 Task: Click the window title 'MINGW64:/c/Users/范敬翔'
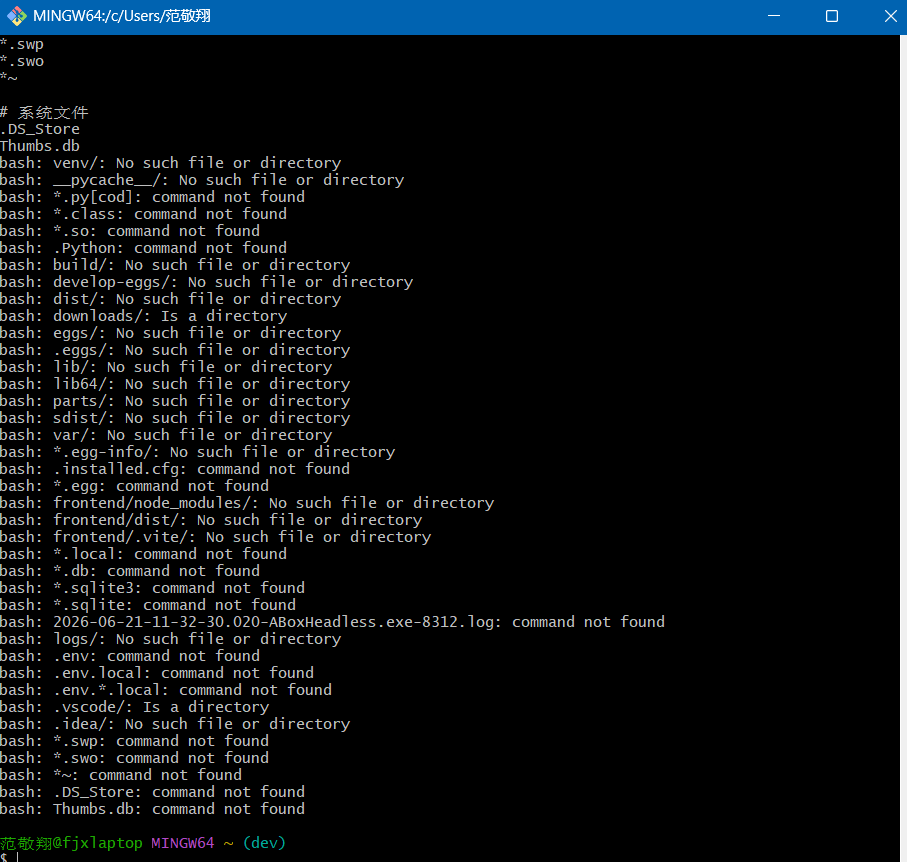point(122,16)
